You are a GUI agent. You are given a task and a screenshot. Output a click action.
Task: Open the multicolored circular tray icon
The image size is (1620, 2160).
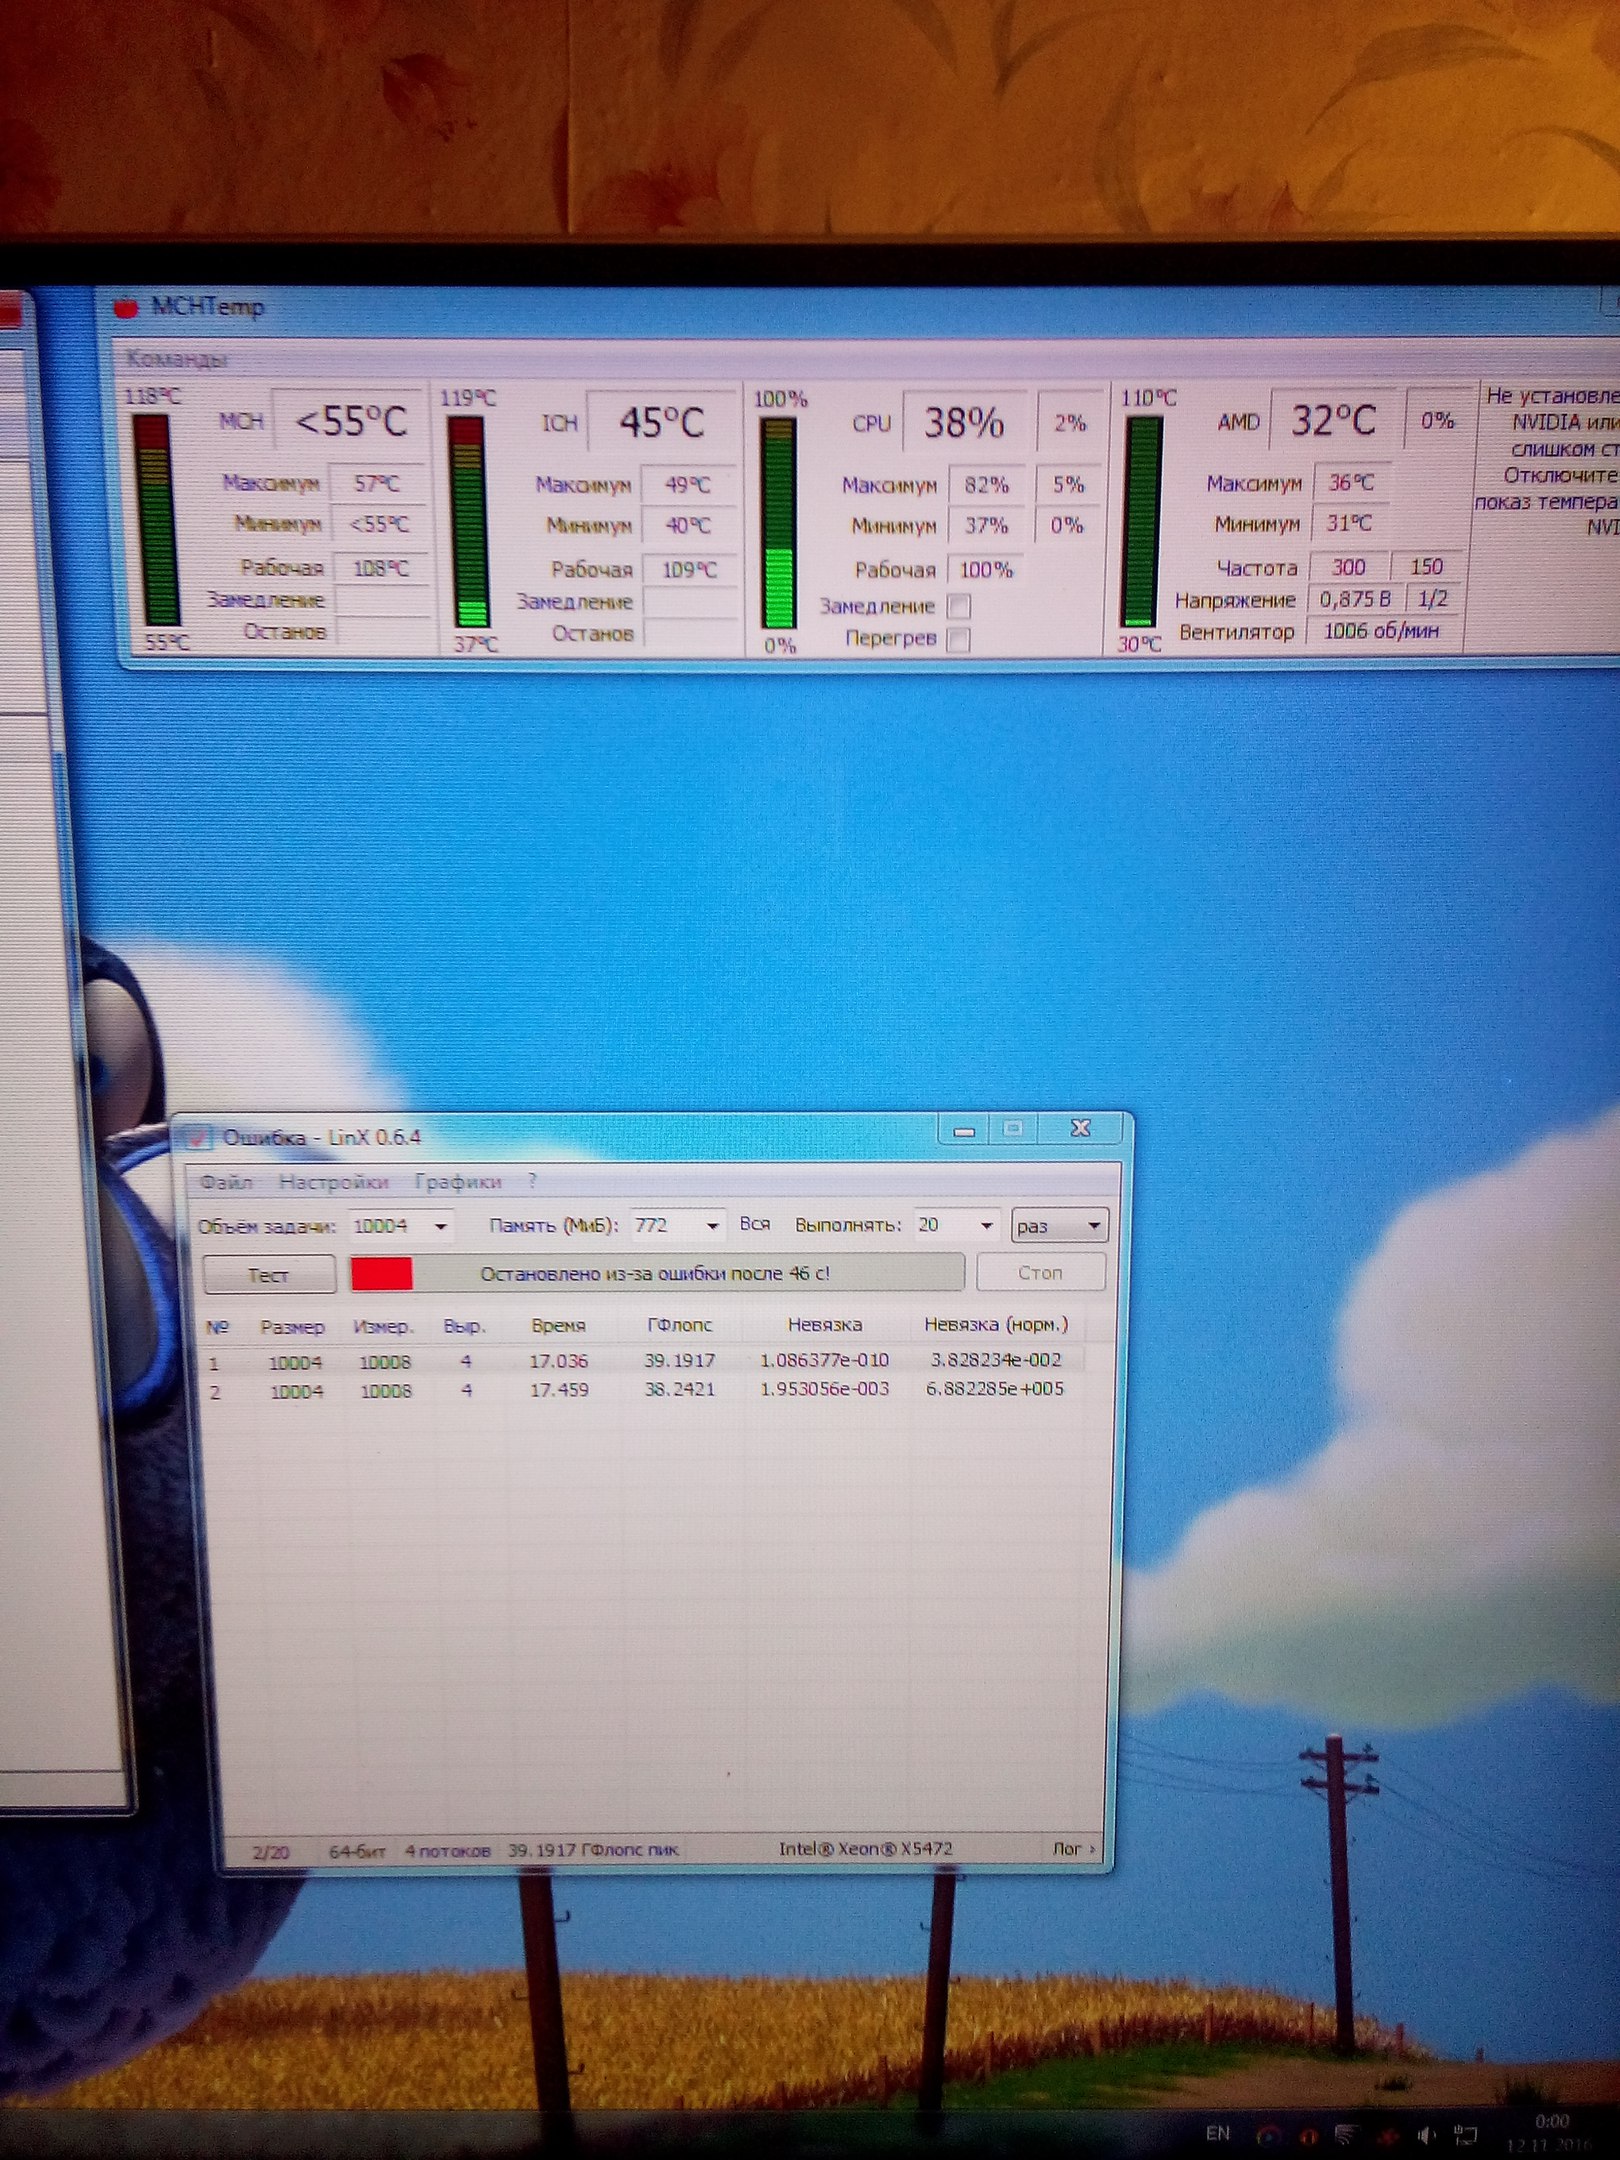pos(1269,2136)
